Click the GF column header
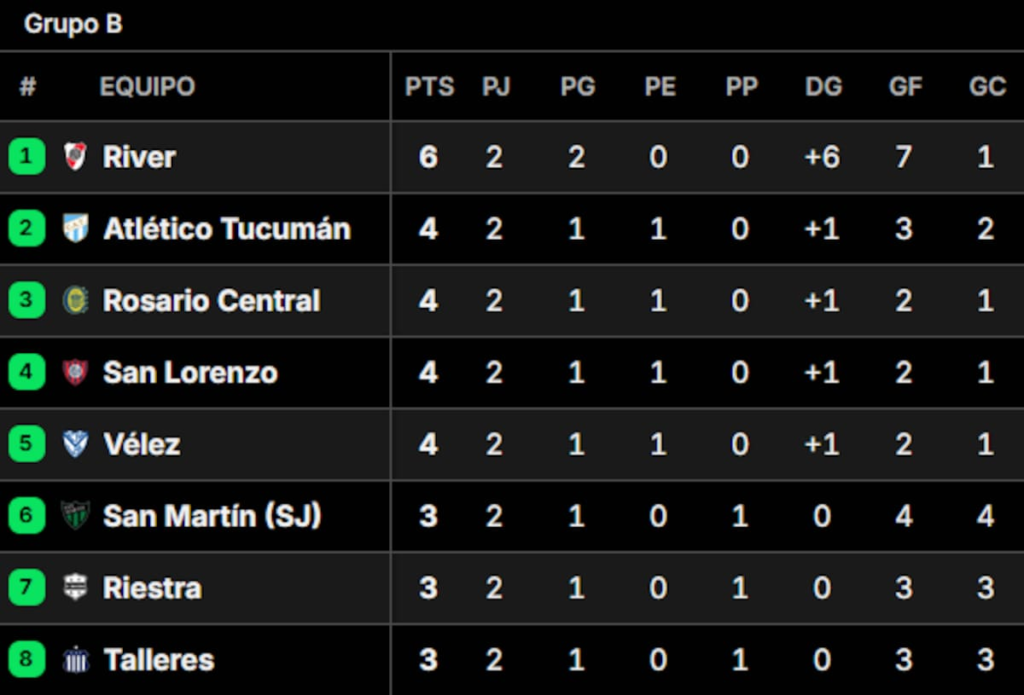1024x695 pixels. (905, 87)
